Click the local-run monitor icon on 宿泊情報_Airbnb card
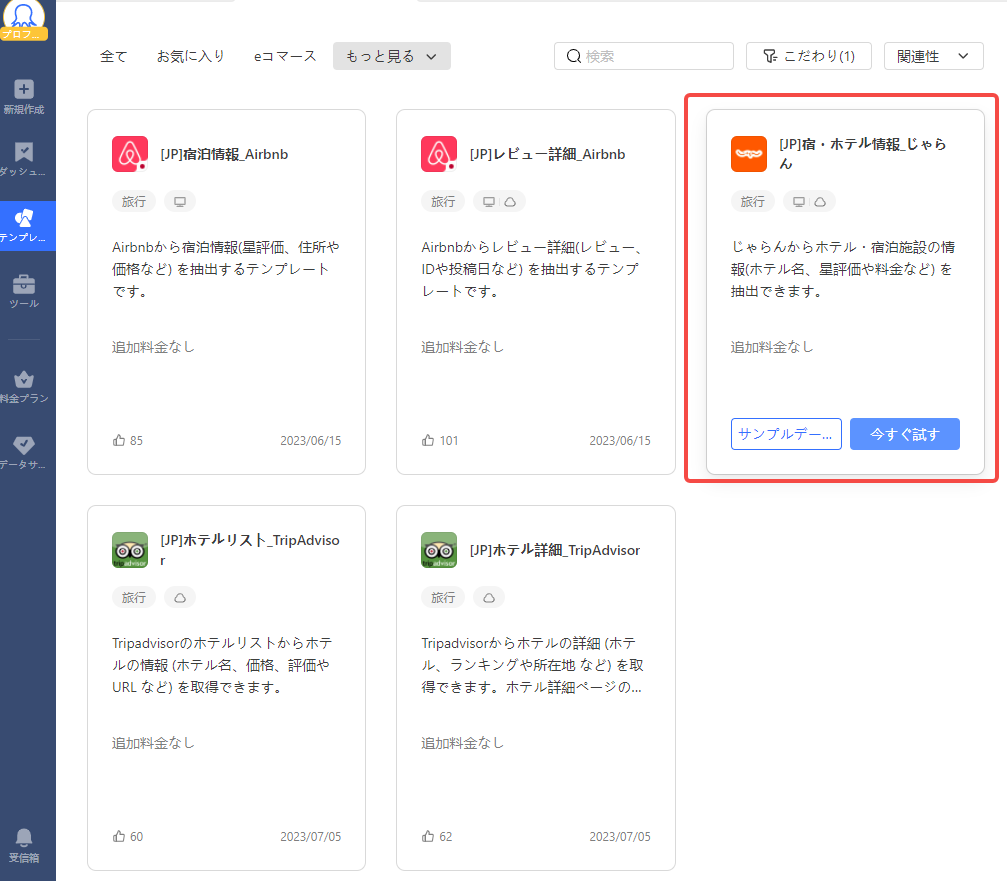This screenshot has height=881, width=1007. coord(180,202)
